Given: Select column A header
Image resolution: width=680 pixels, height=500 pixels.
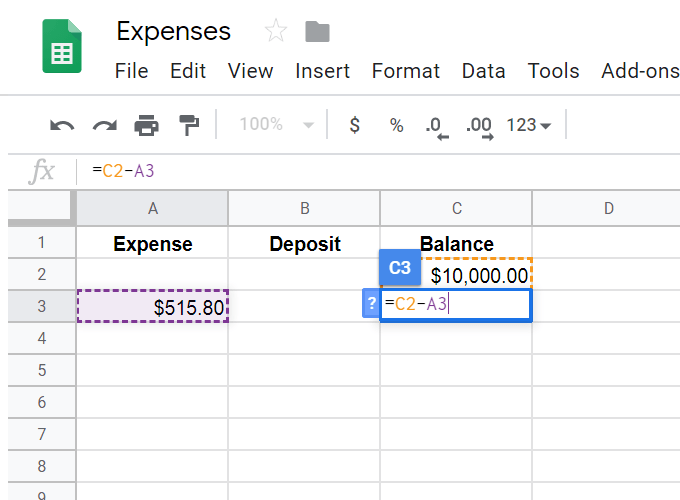Looking at the screenshot, I should (152, 208).
